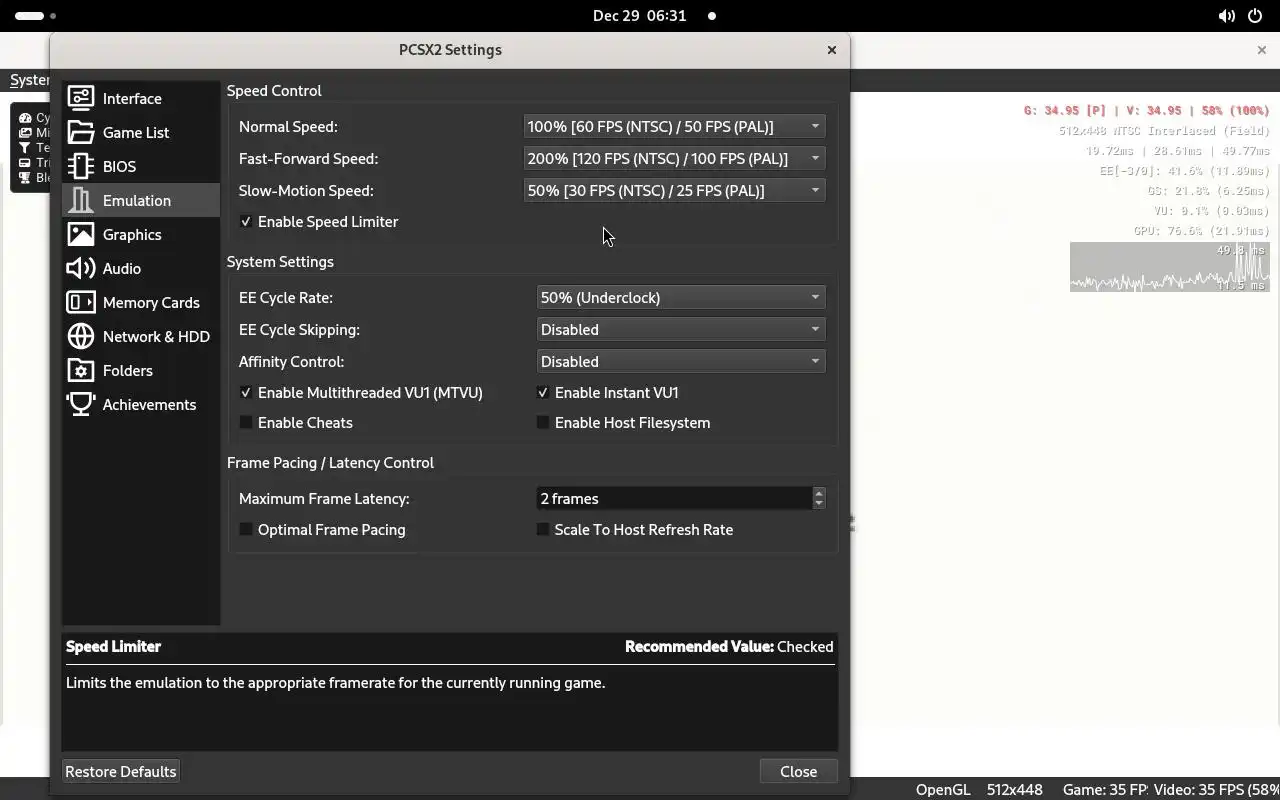1280x800 pixels.
Task: Click the Game: 35 FPS status text
Action: [x=1104, y=789]
